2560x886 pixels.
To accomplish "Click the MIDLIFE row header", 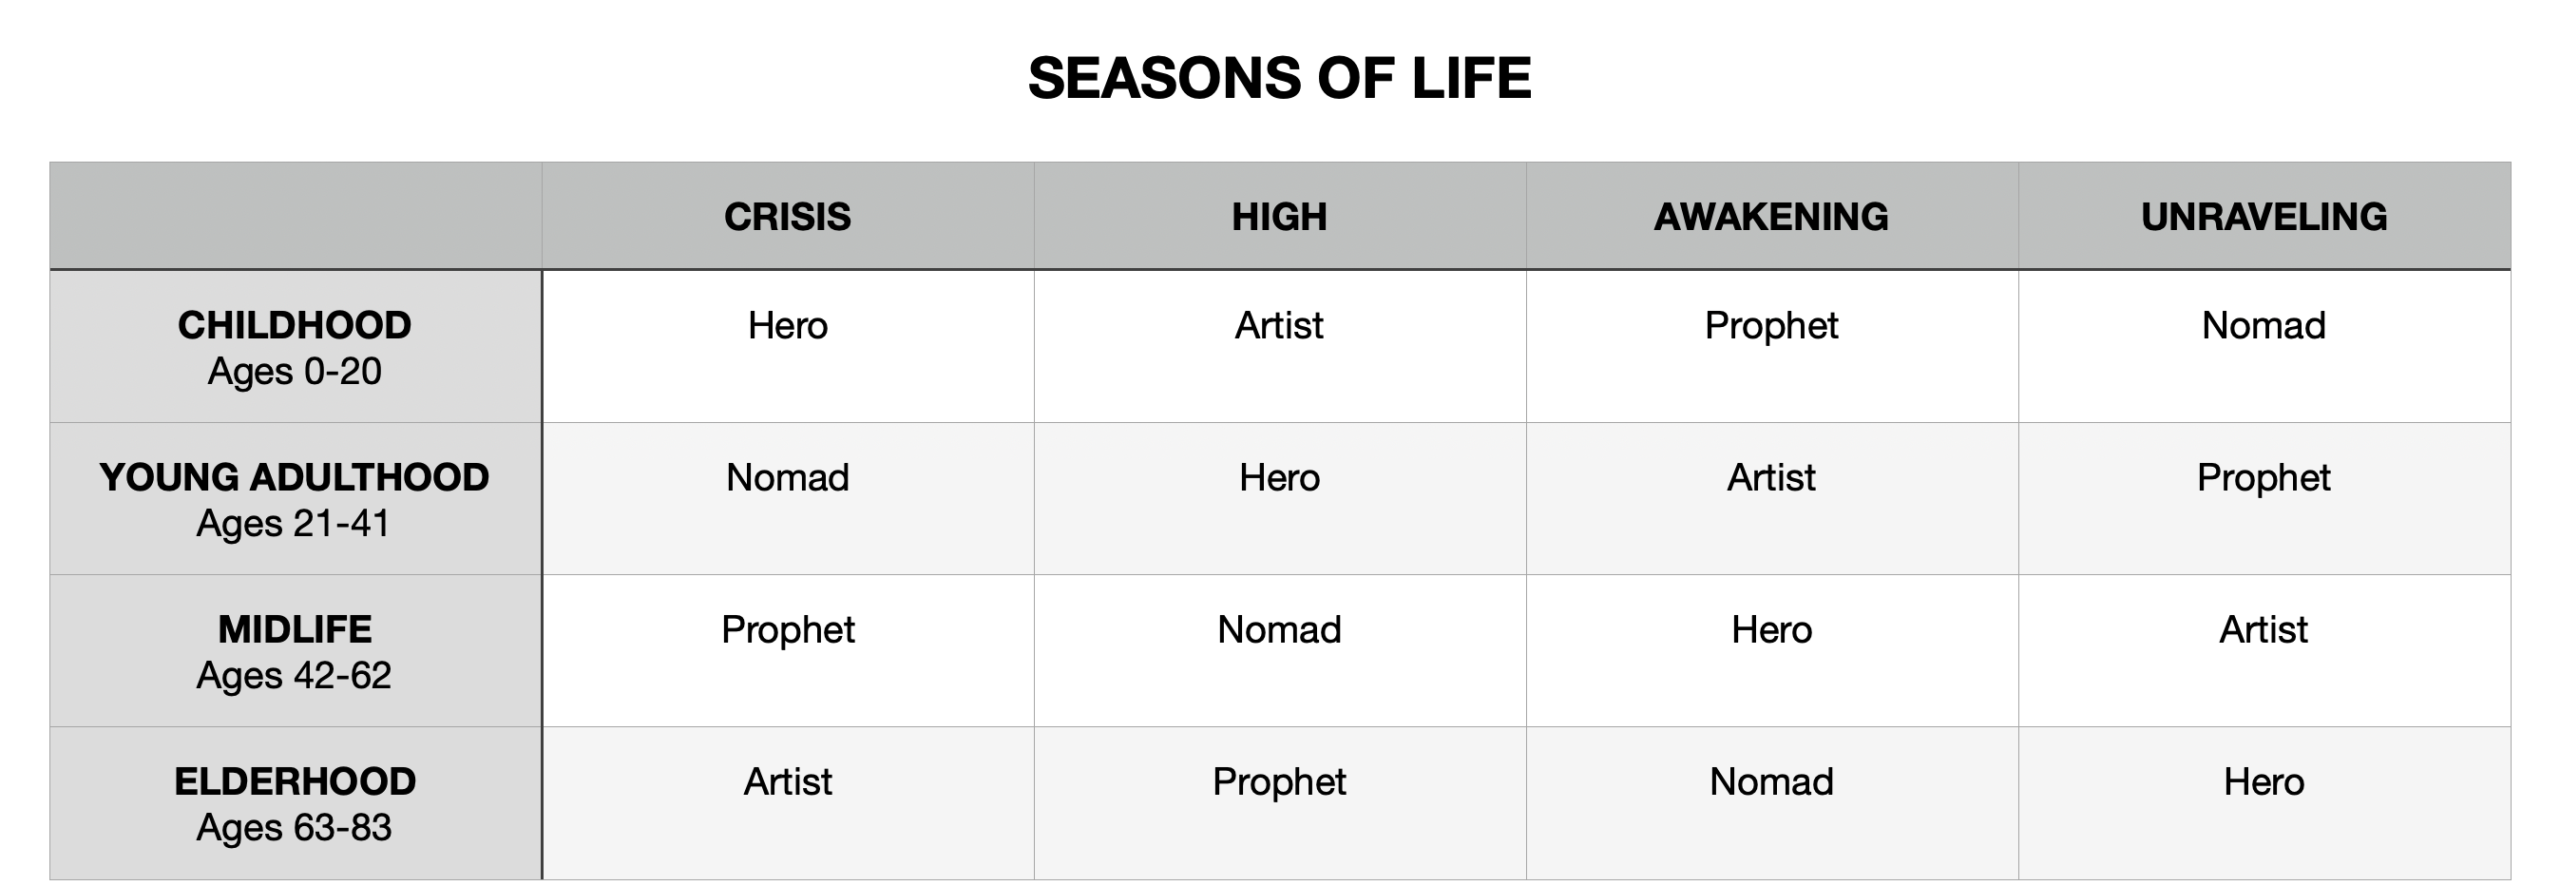I will point(295,651).
